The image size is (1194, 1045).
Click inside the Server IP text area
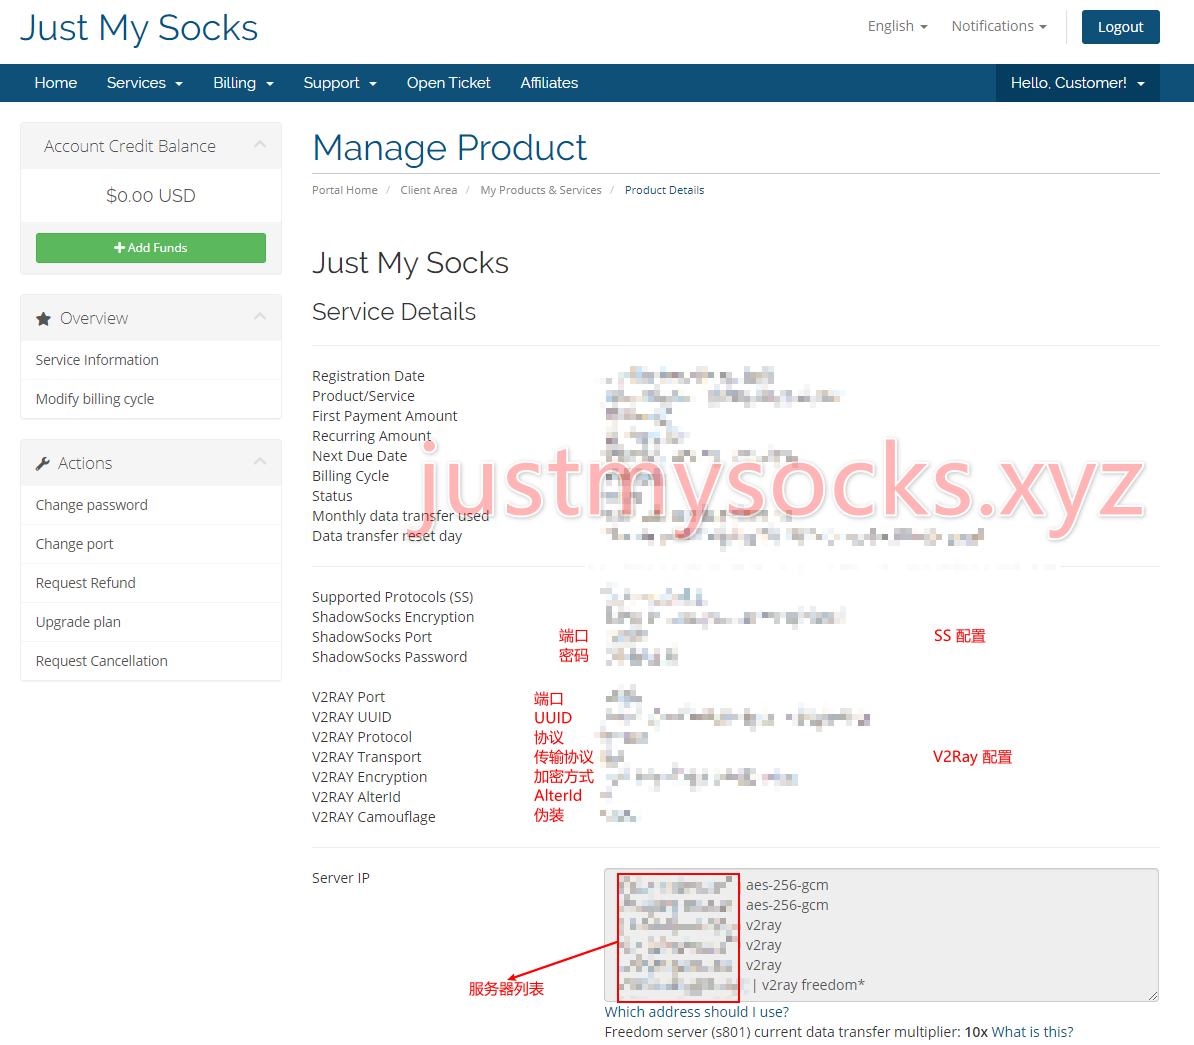pos(881,935)
